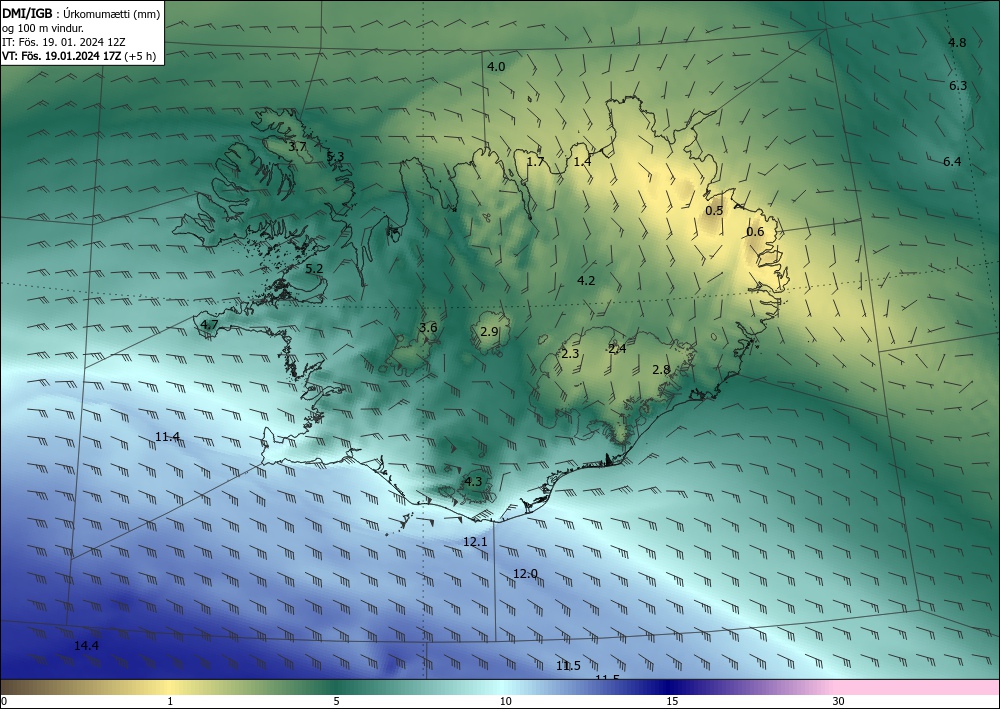Click the colour scale tick label 10
This screenshot has width=1000, height=709.
point(506,702)
